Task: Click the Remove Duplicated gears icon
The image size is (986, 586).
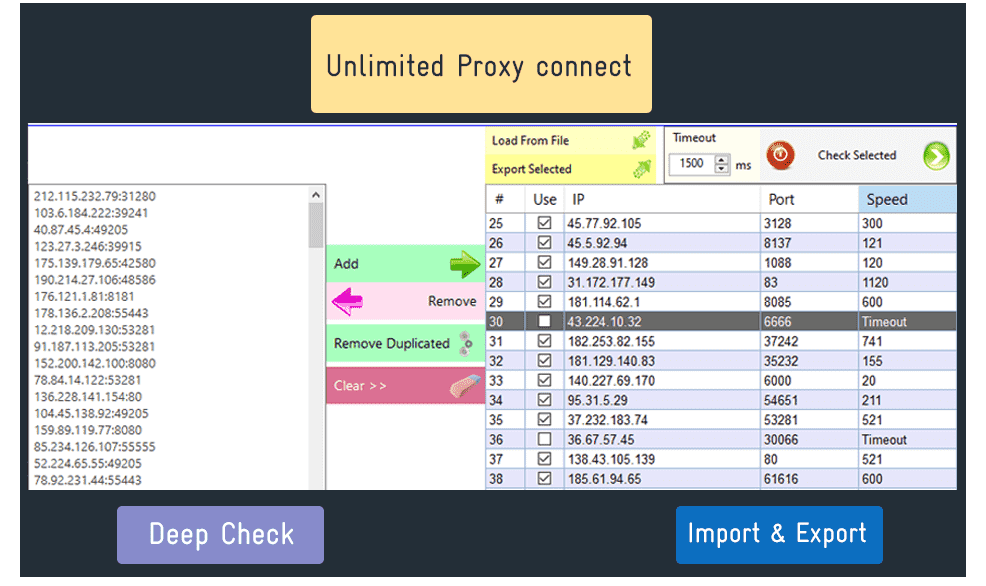Action: click(465, 344)
